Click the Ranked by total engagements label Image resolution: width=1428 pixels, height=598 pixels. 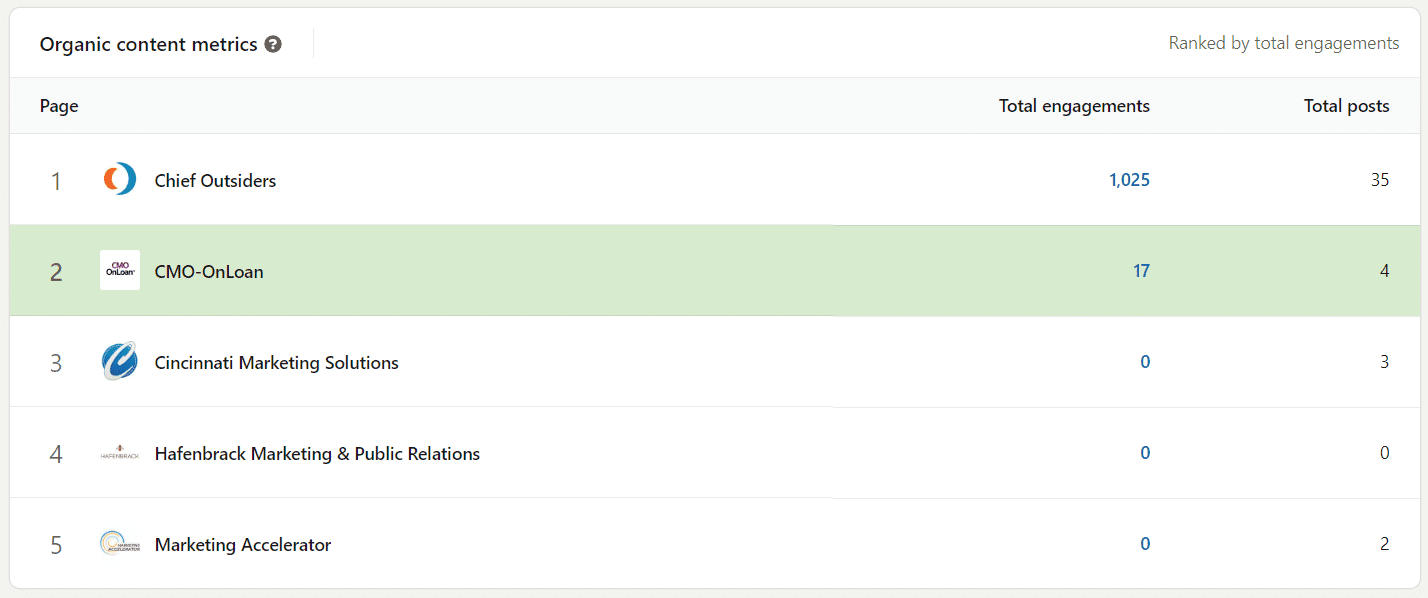point(1284,43)
